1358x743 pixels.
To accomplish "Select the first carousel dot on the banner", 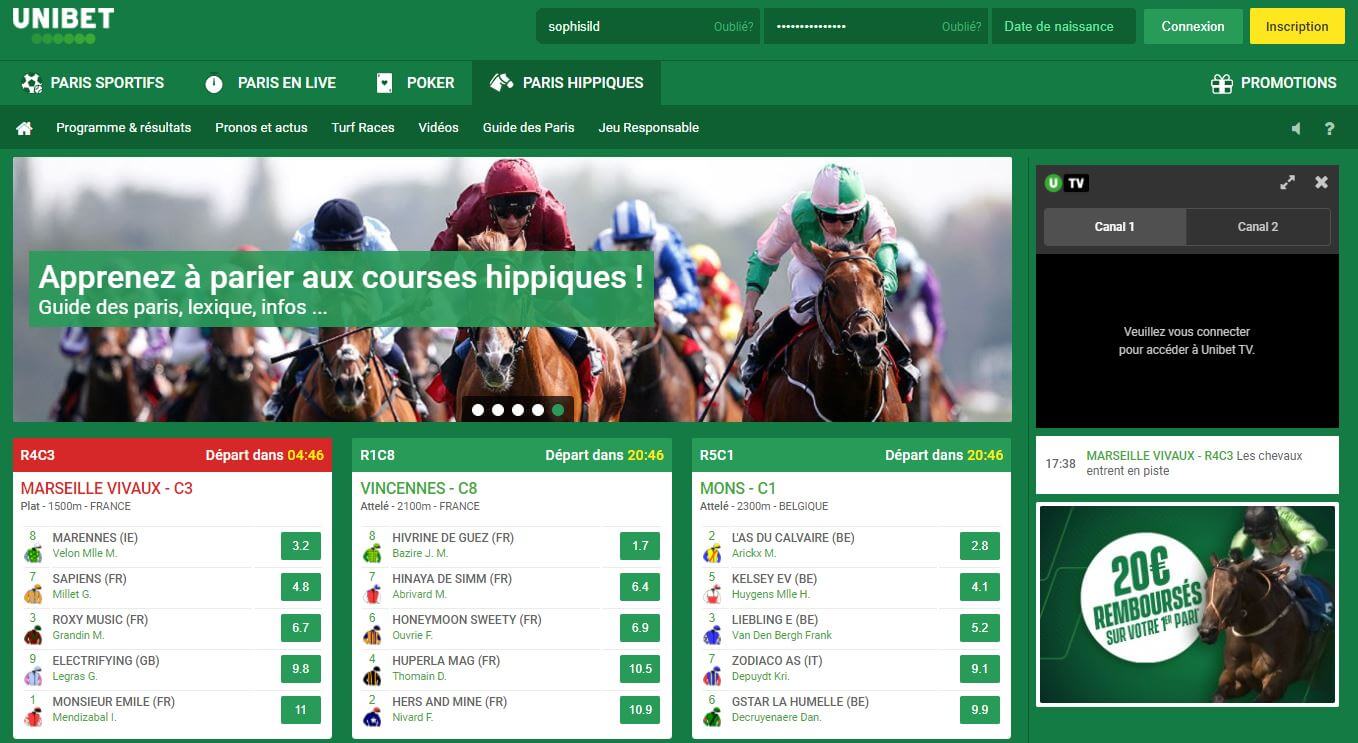I will click(478, 410).
